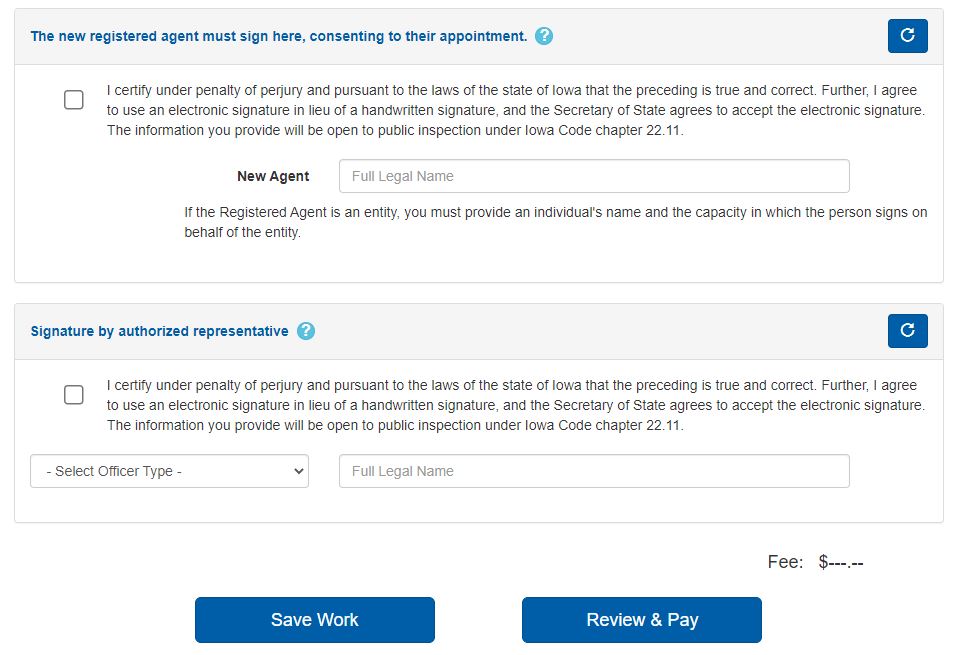
Task: Enable electronic signature consent for the new agent
Action: tap(73, 99)
